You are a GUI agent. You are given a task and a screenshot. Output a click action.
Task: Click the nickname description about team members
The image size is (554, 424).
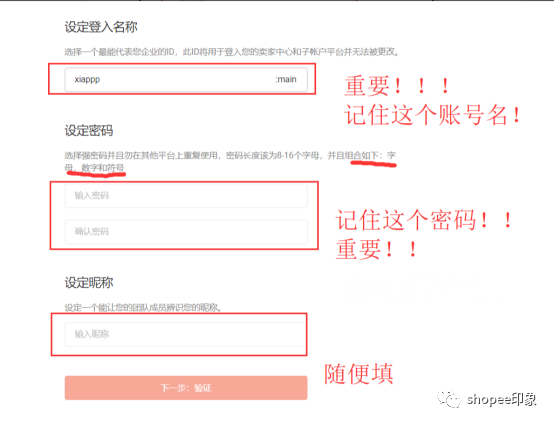(143, 307)
